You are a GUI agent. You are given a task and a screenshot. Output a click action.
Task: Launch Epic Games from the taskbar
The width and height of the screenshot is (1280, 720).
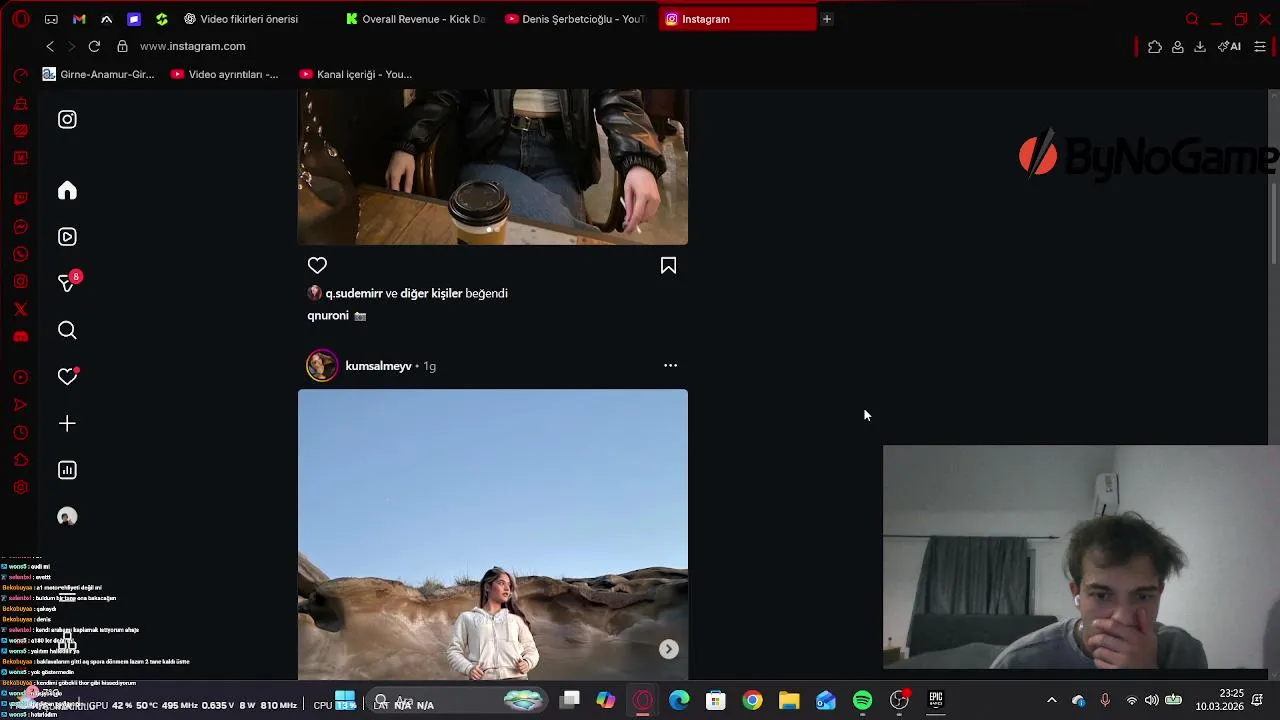tap(936, 700)
